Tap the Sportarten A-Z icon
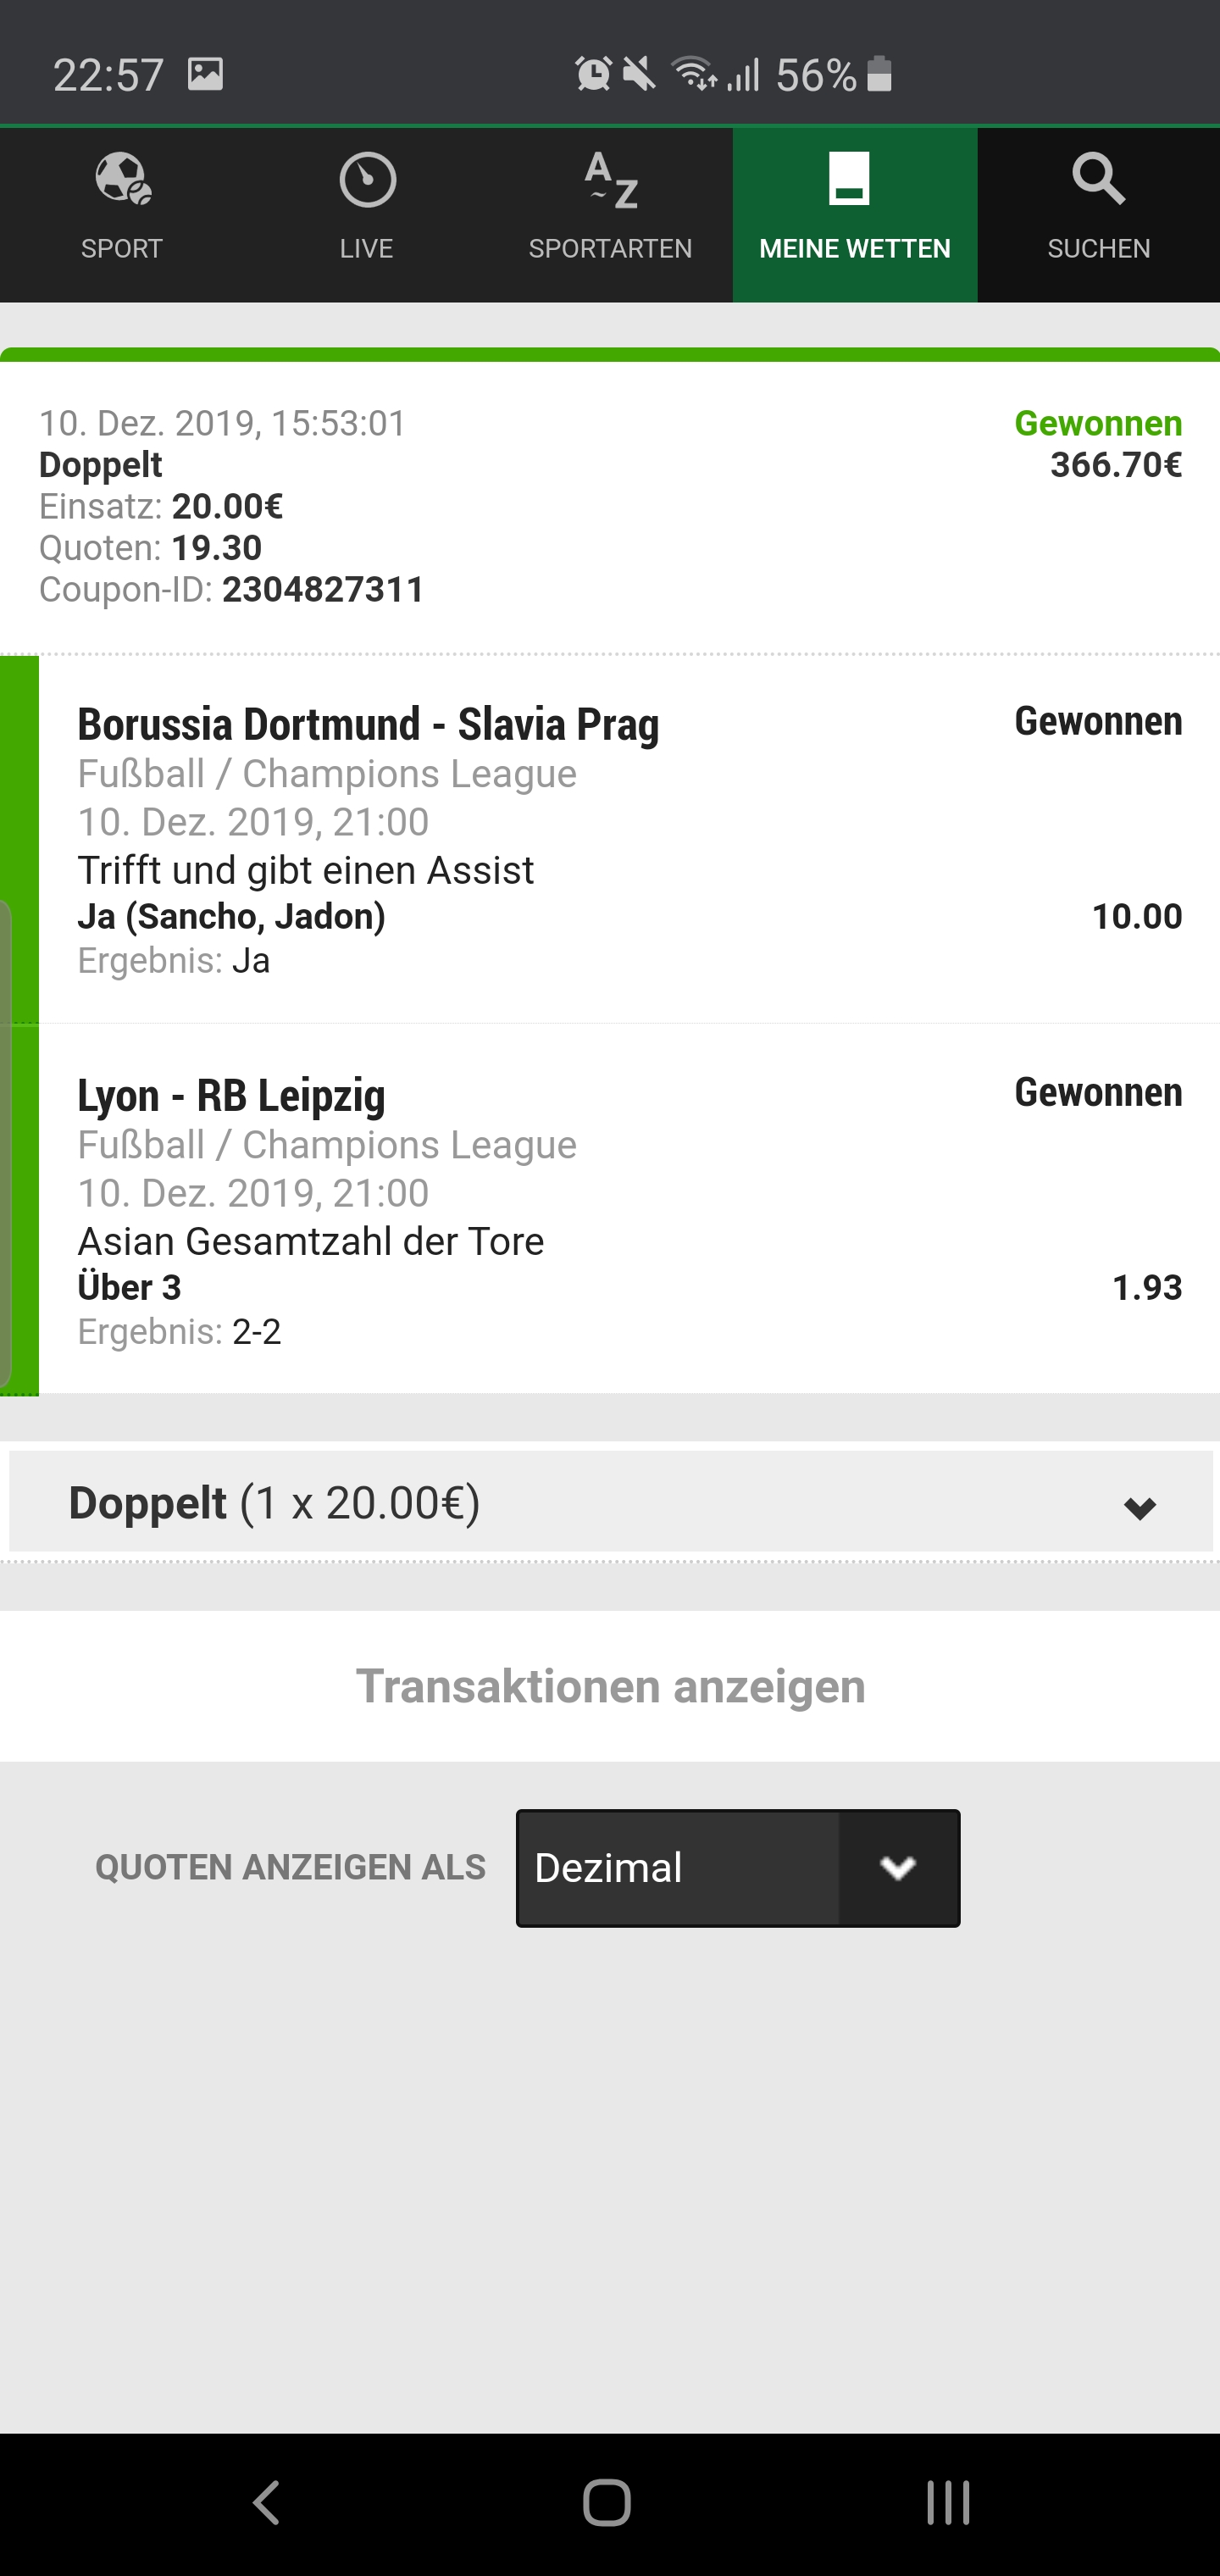Screen dimensions: 1220x2576 click(611, 180)
